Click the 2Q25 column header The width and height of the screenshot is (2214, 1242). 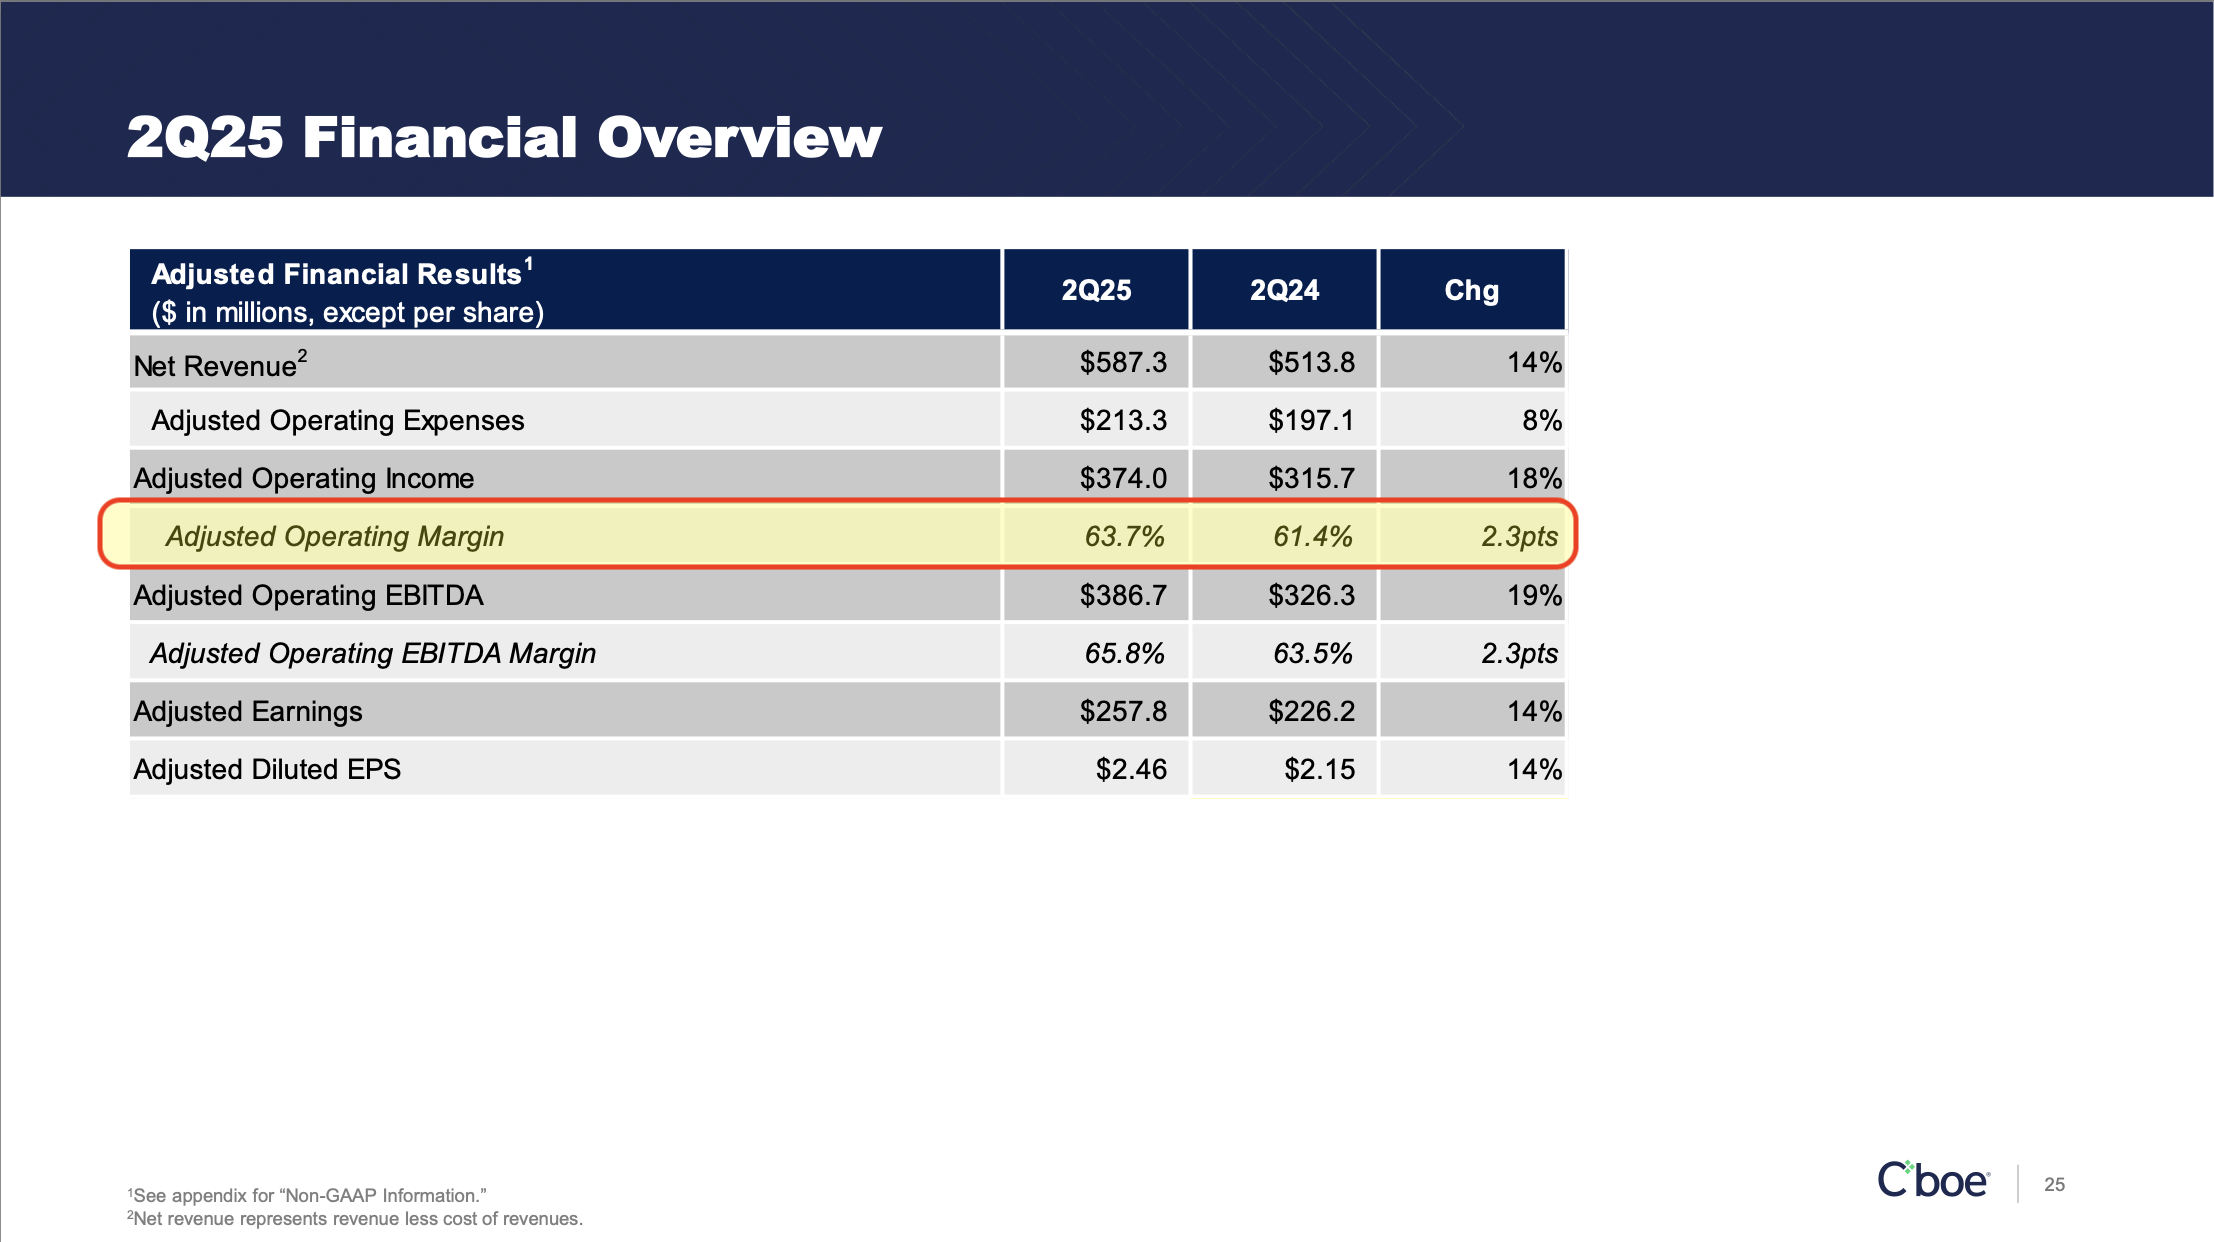tap(1095, 290)
